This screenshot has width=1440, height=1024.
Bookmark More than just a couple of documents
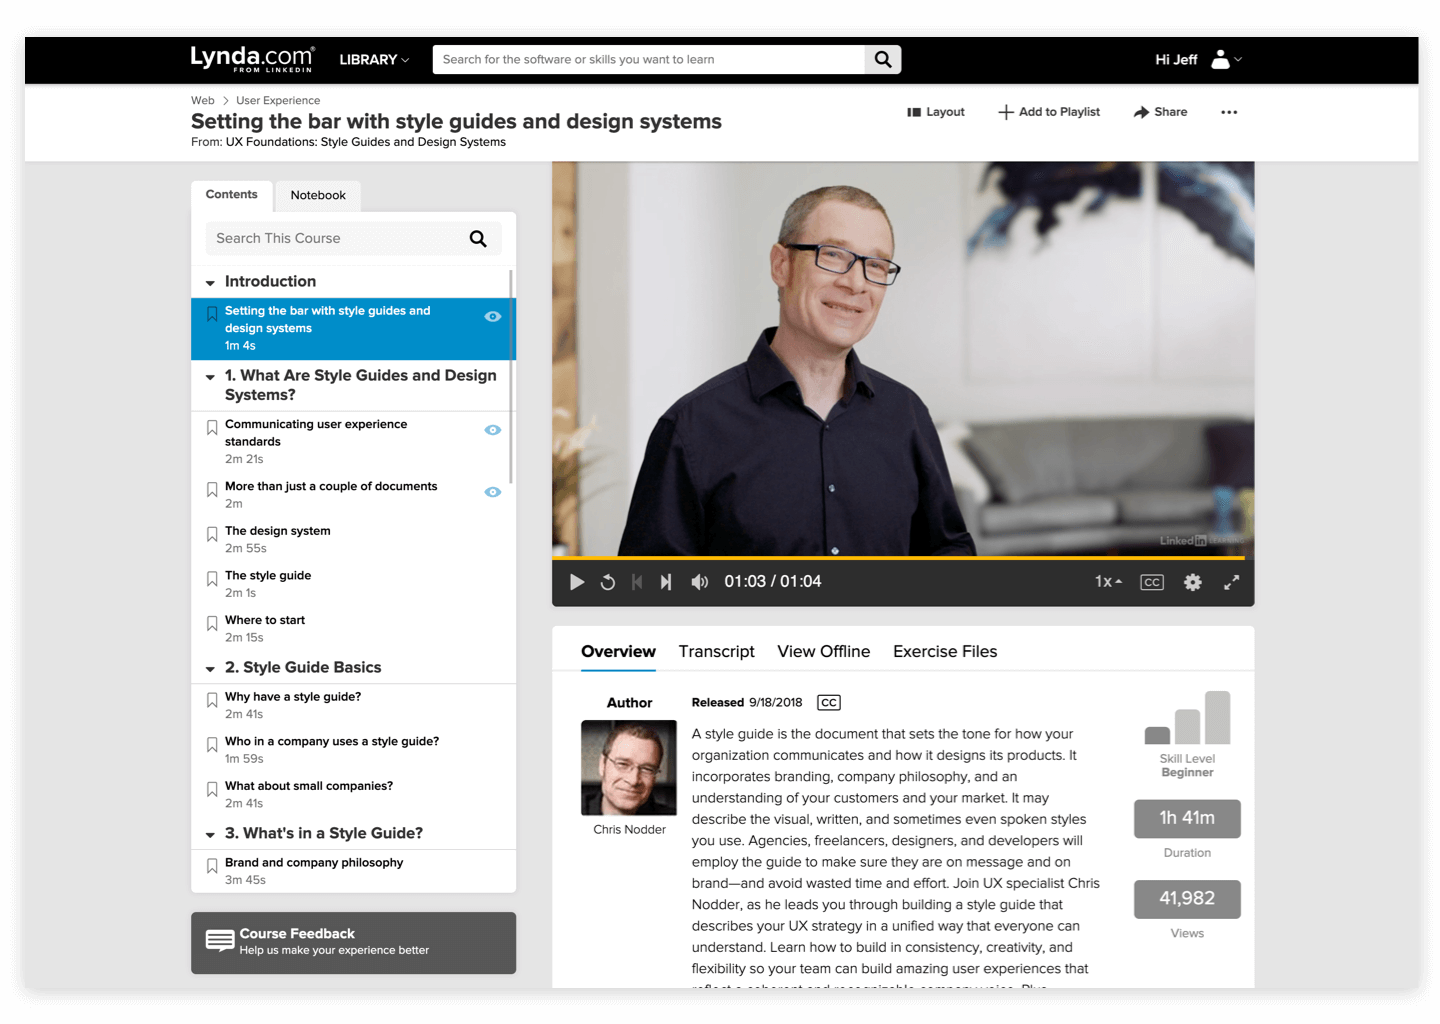[212, 490]
